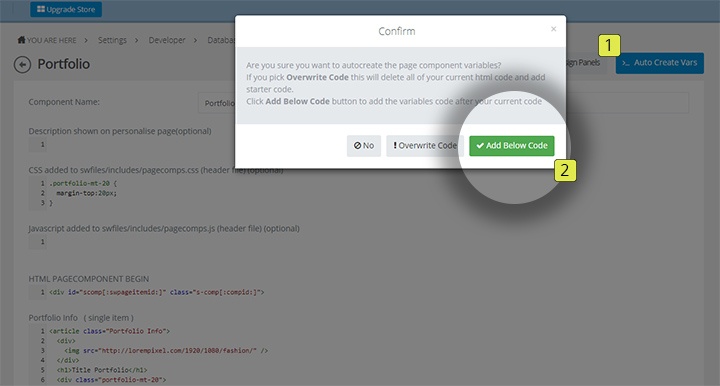
Task: Click Overwrite Code button
Action: pyautogui.click(x=425, y=145)
